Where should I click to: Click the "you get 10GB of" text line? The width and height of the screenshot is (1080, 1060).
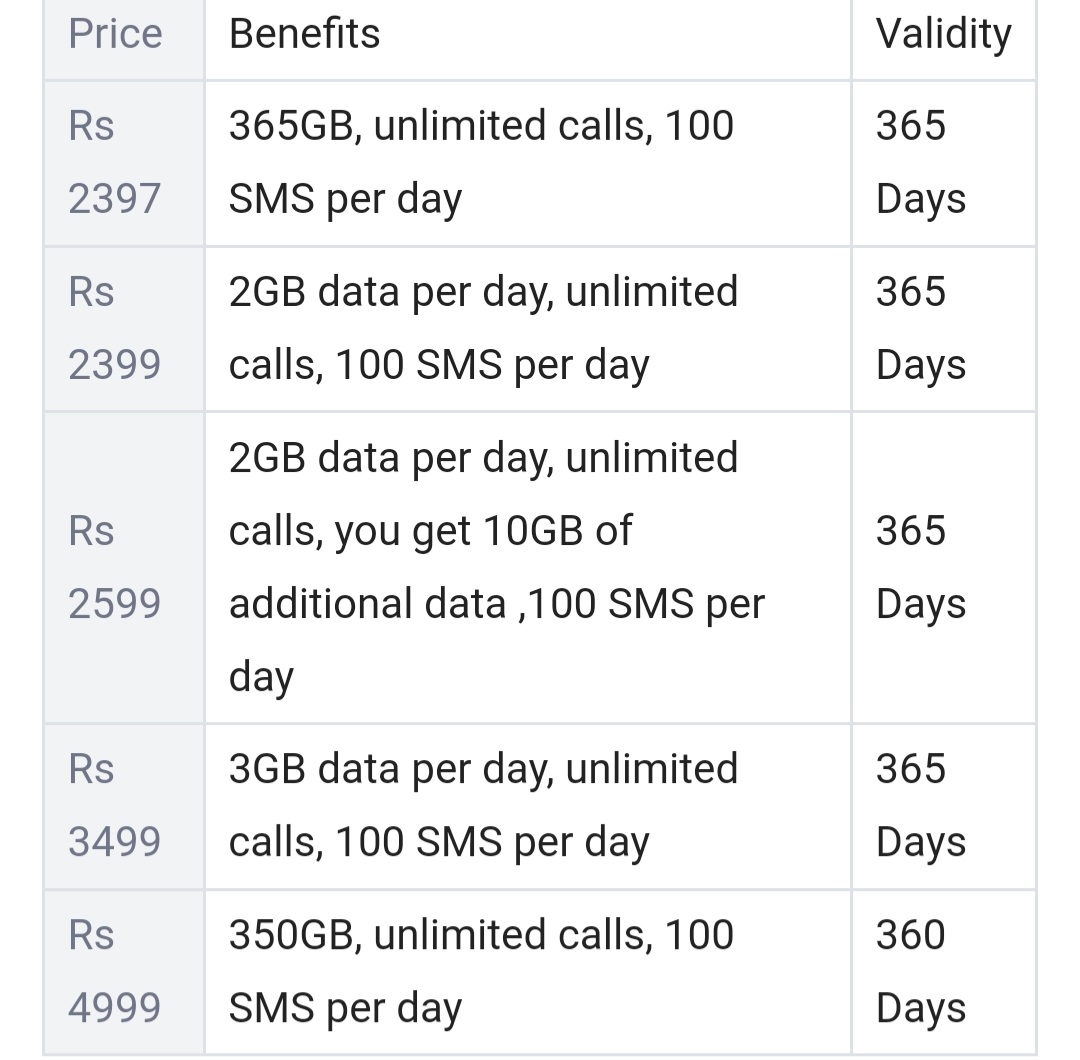430,530
